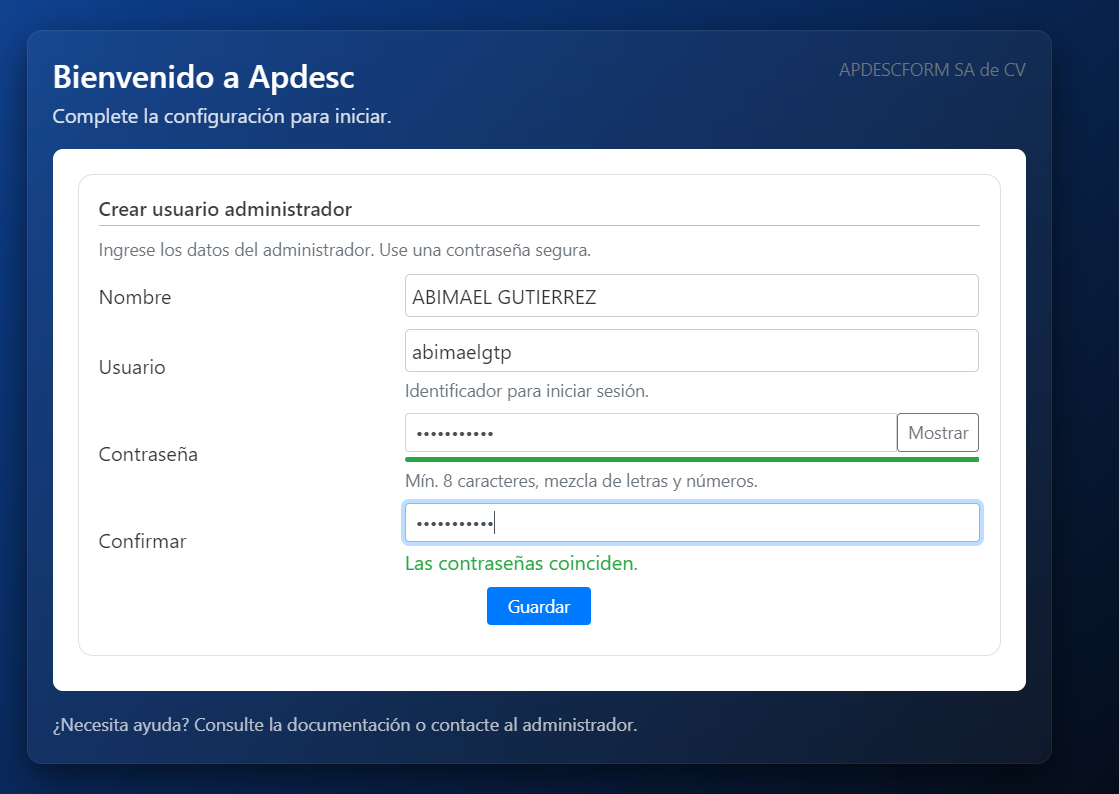Click the Bienvenido a Apdesc heading

pos(203,76)
